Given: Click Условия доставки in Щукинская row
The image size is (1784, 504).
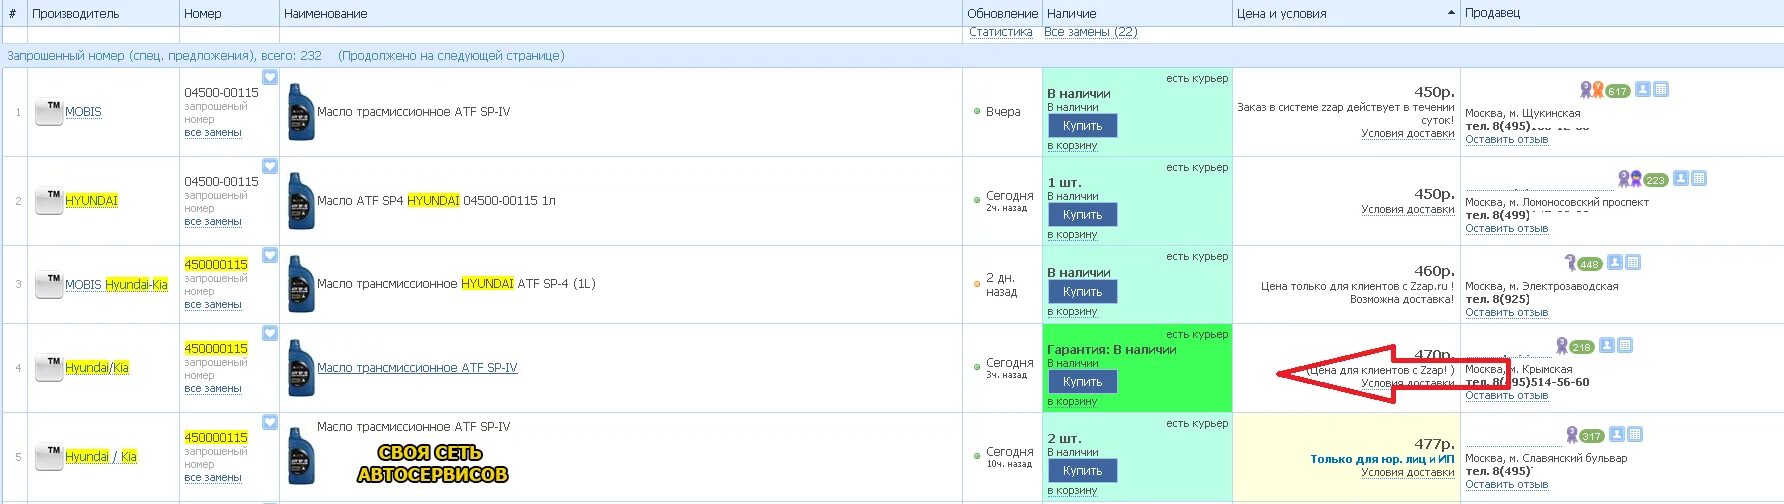Looking at the screenshot, I should click(1408, 134).
